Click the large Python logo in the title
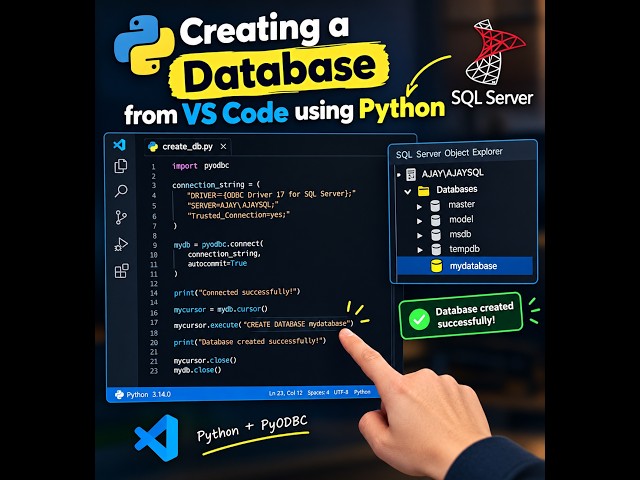The image size is (640, 480). [x=144, y=45]
